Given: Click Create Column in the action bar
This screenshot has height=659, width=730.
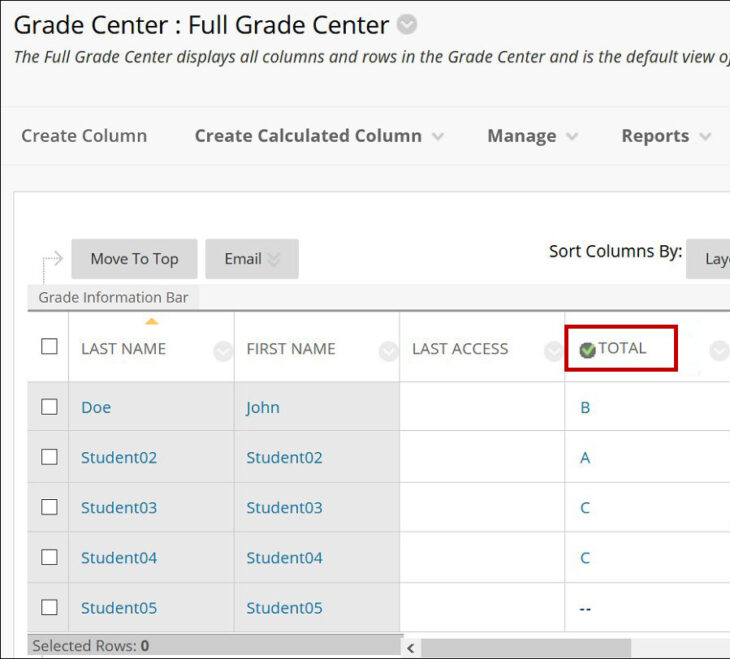Looking at the screenshot, I should [84, 136].
